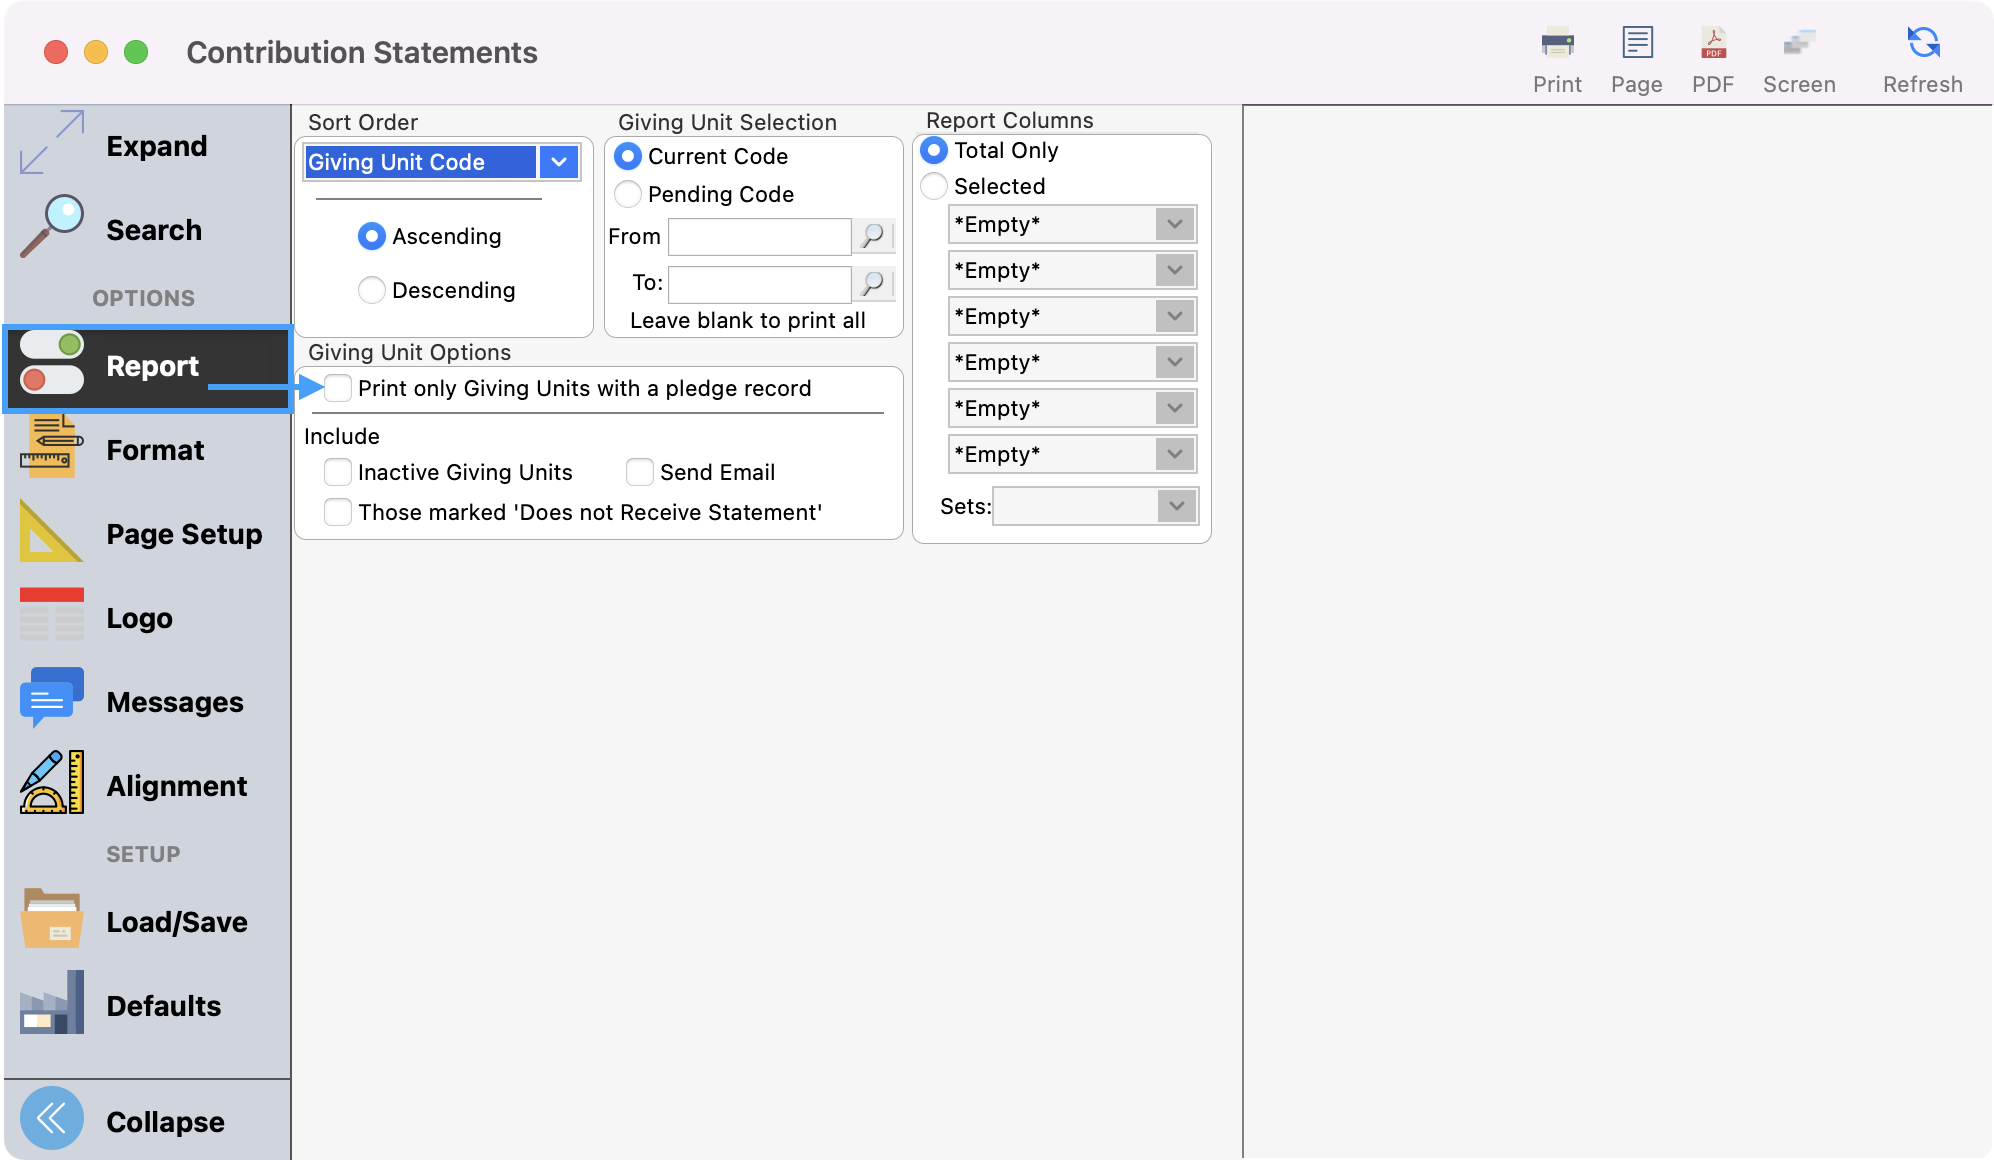
Task: Expand the Sets dropdown
Action: tap(1176, 506)
